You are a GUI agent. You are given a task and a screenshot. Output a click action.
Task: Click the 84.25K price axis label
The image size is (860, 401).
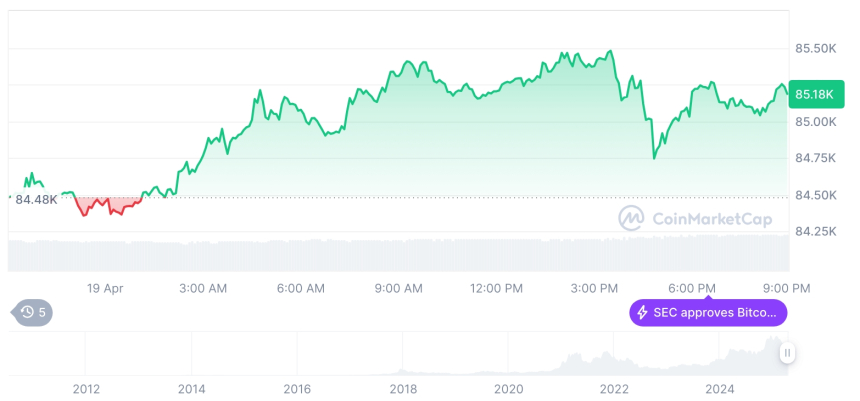[x=815, y=231]
